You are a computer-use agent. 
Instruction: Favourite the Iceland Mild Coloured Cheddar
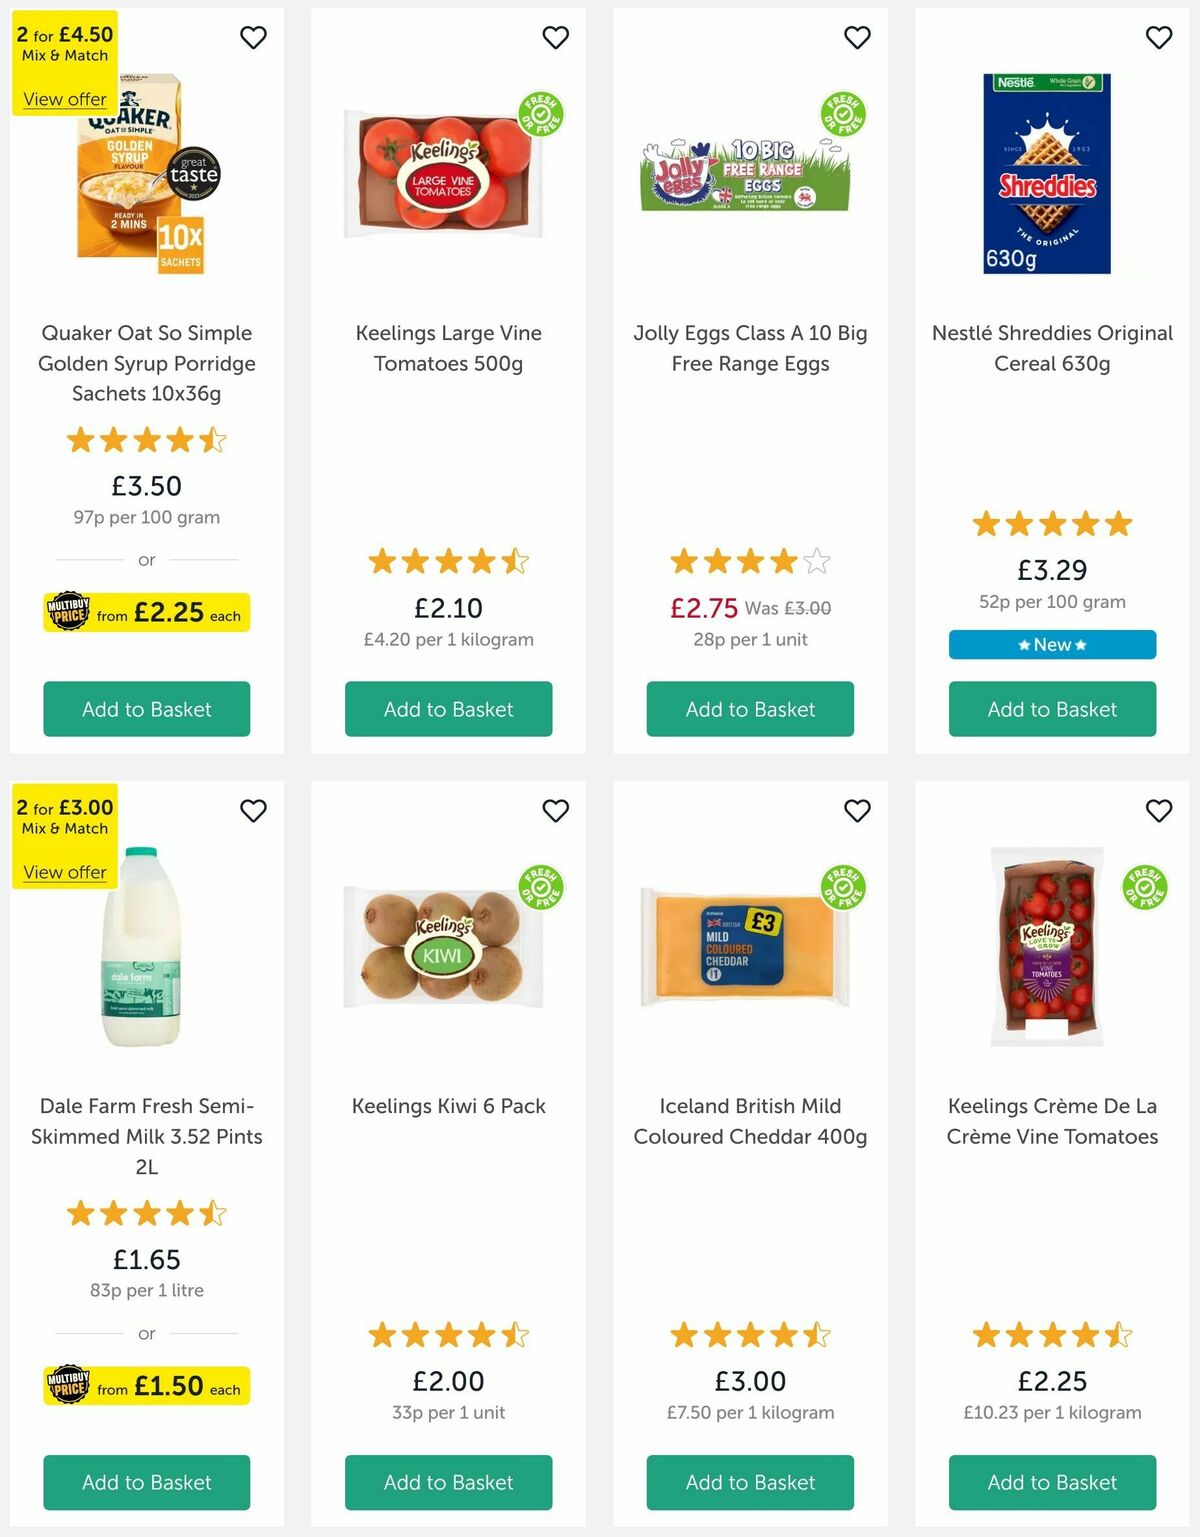857,811
